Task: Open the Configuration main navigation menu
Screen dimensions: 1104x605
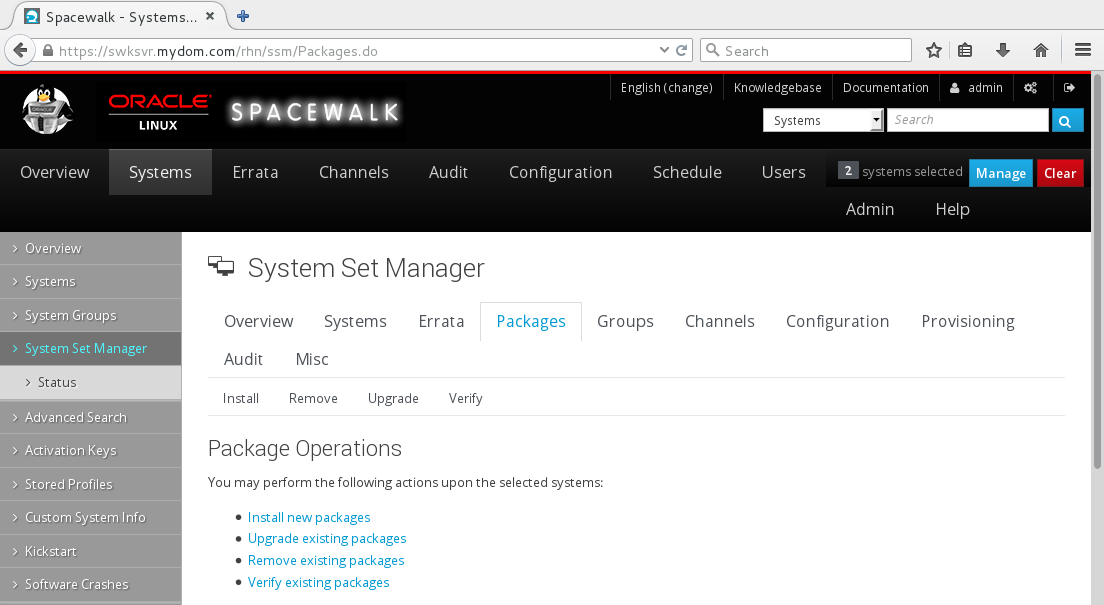Action: click(x=560, y=173)
